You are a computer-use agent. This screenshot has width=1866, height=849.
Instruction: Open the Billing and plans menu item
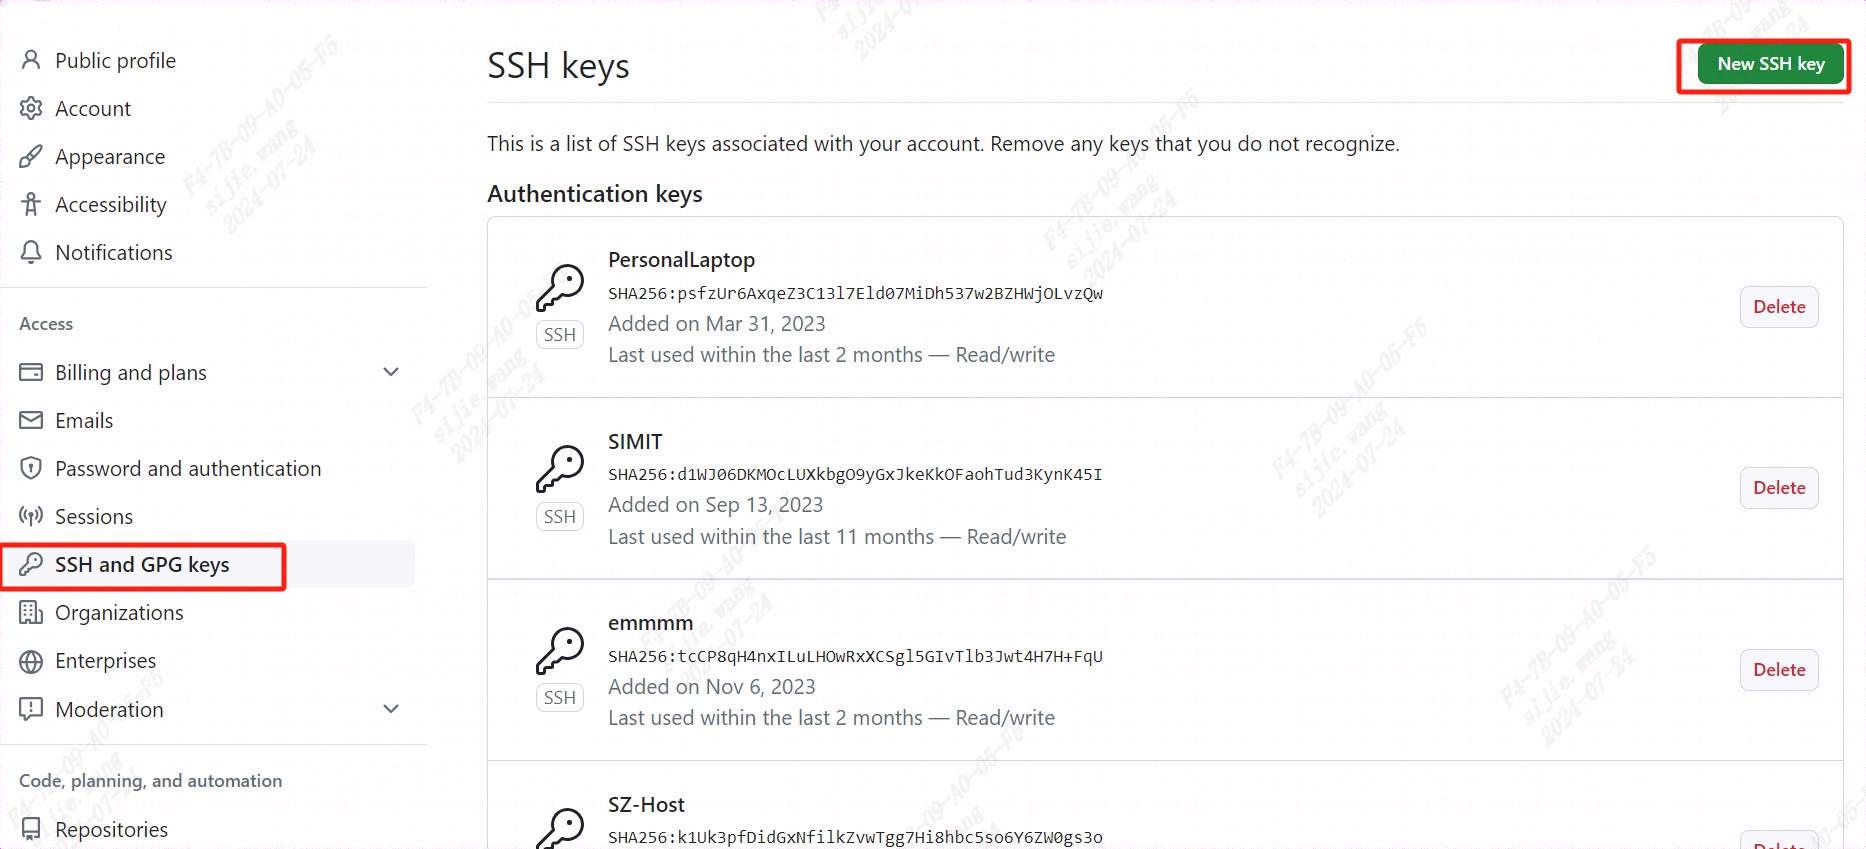point(131,373)
